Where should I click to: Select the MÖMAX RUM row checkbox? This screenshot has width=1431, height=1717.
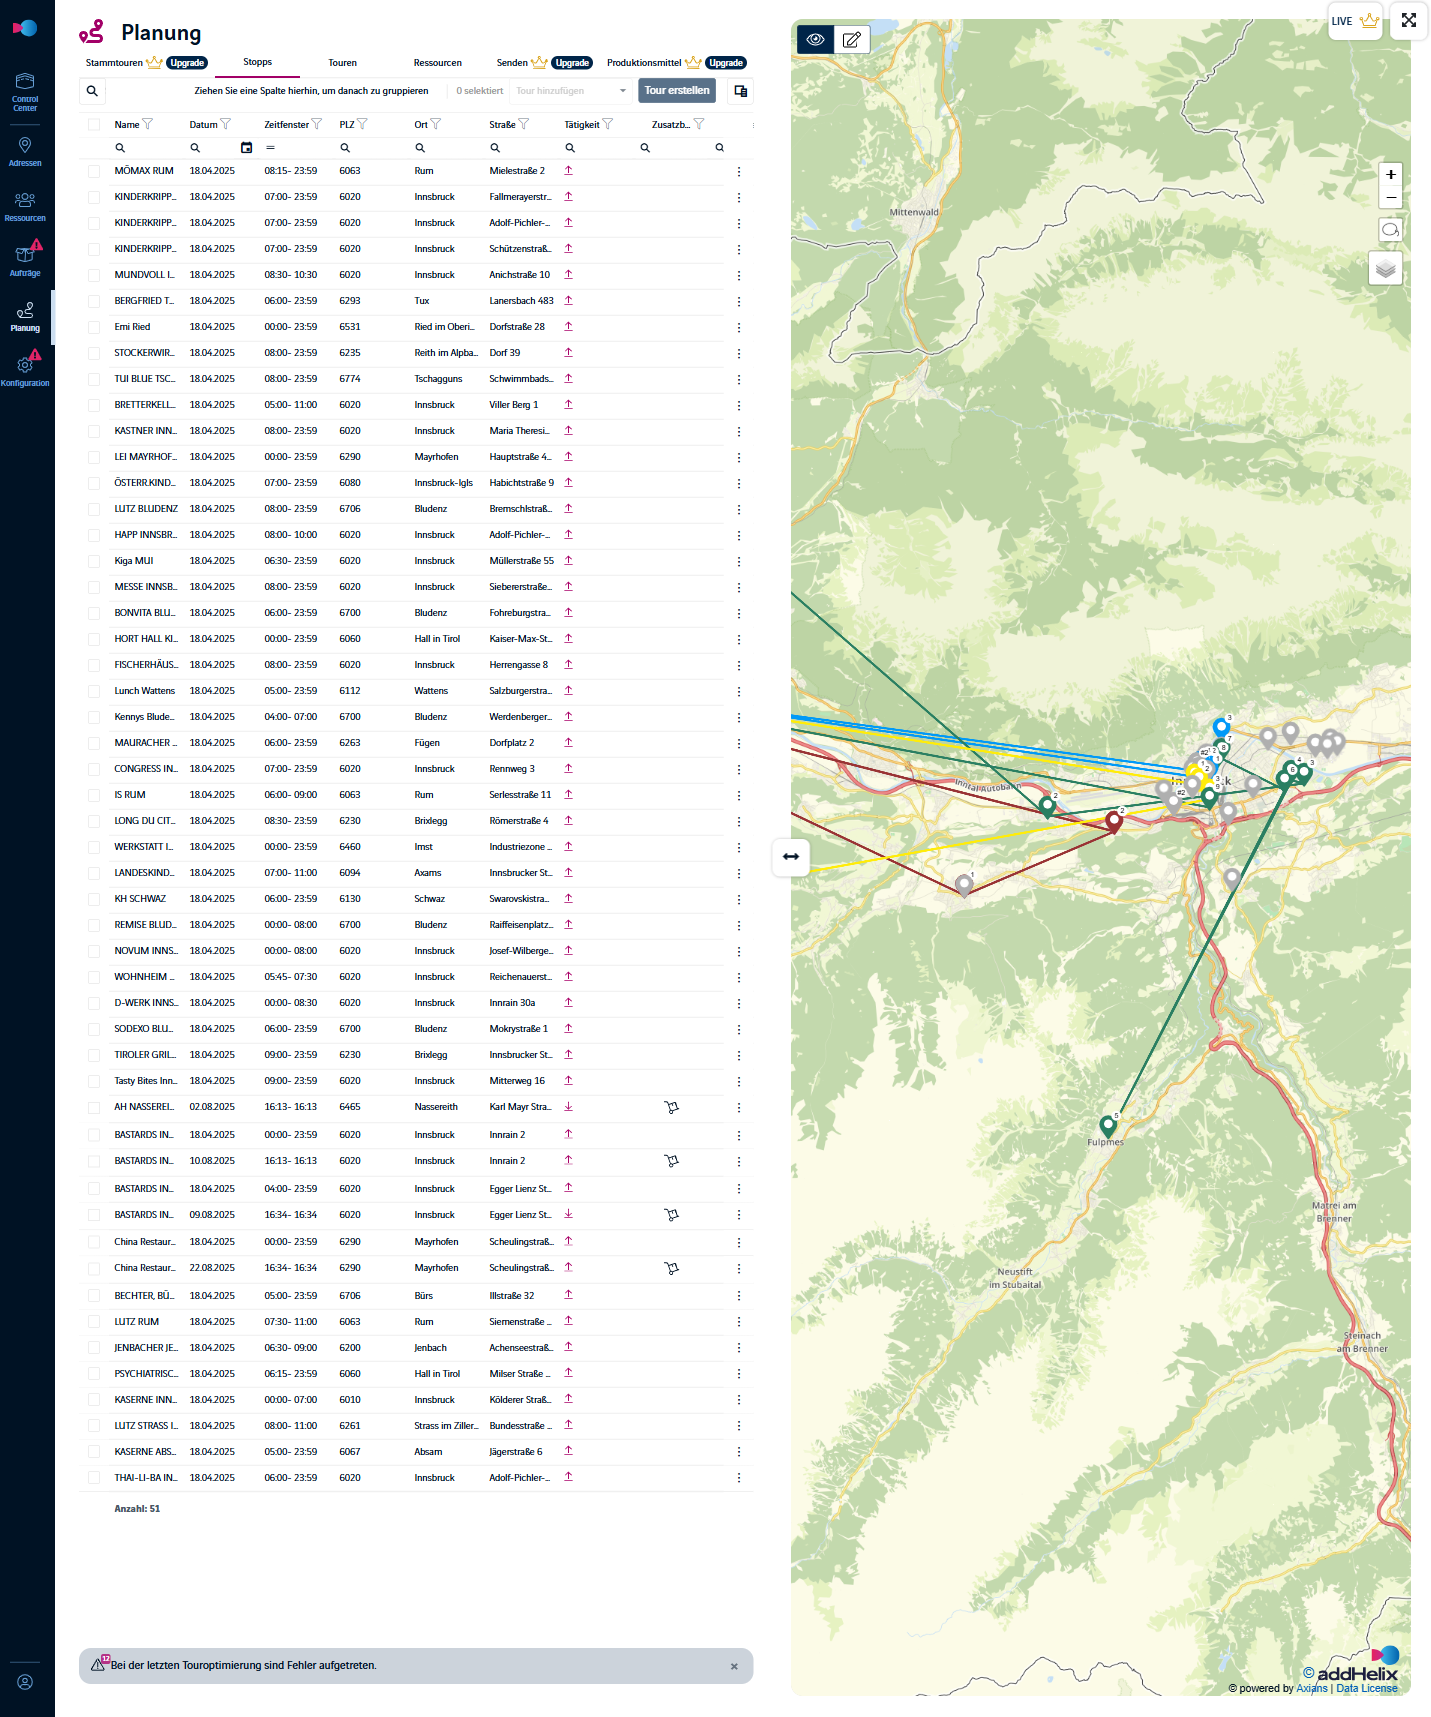pos(94,172)
